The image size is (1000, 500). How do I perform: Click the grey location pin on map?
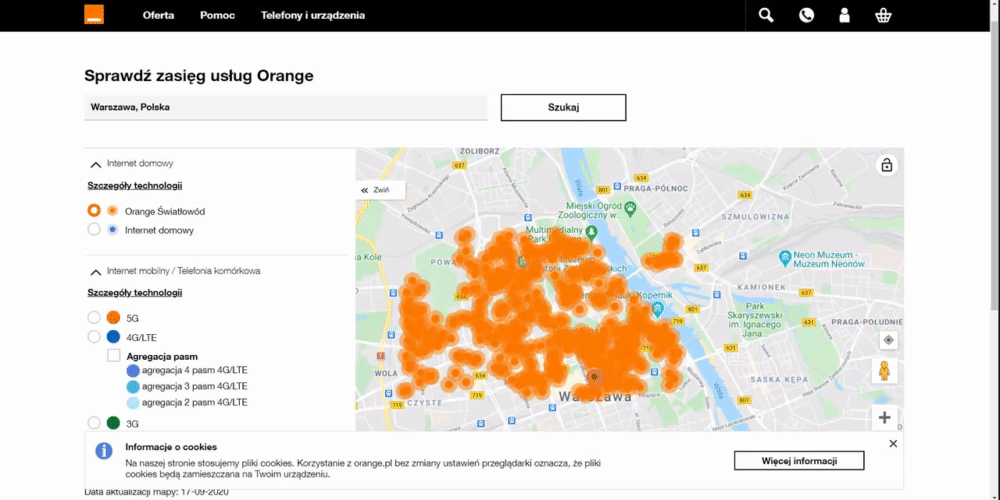tap(594, 378)
